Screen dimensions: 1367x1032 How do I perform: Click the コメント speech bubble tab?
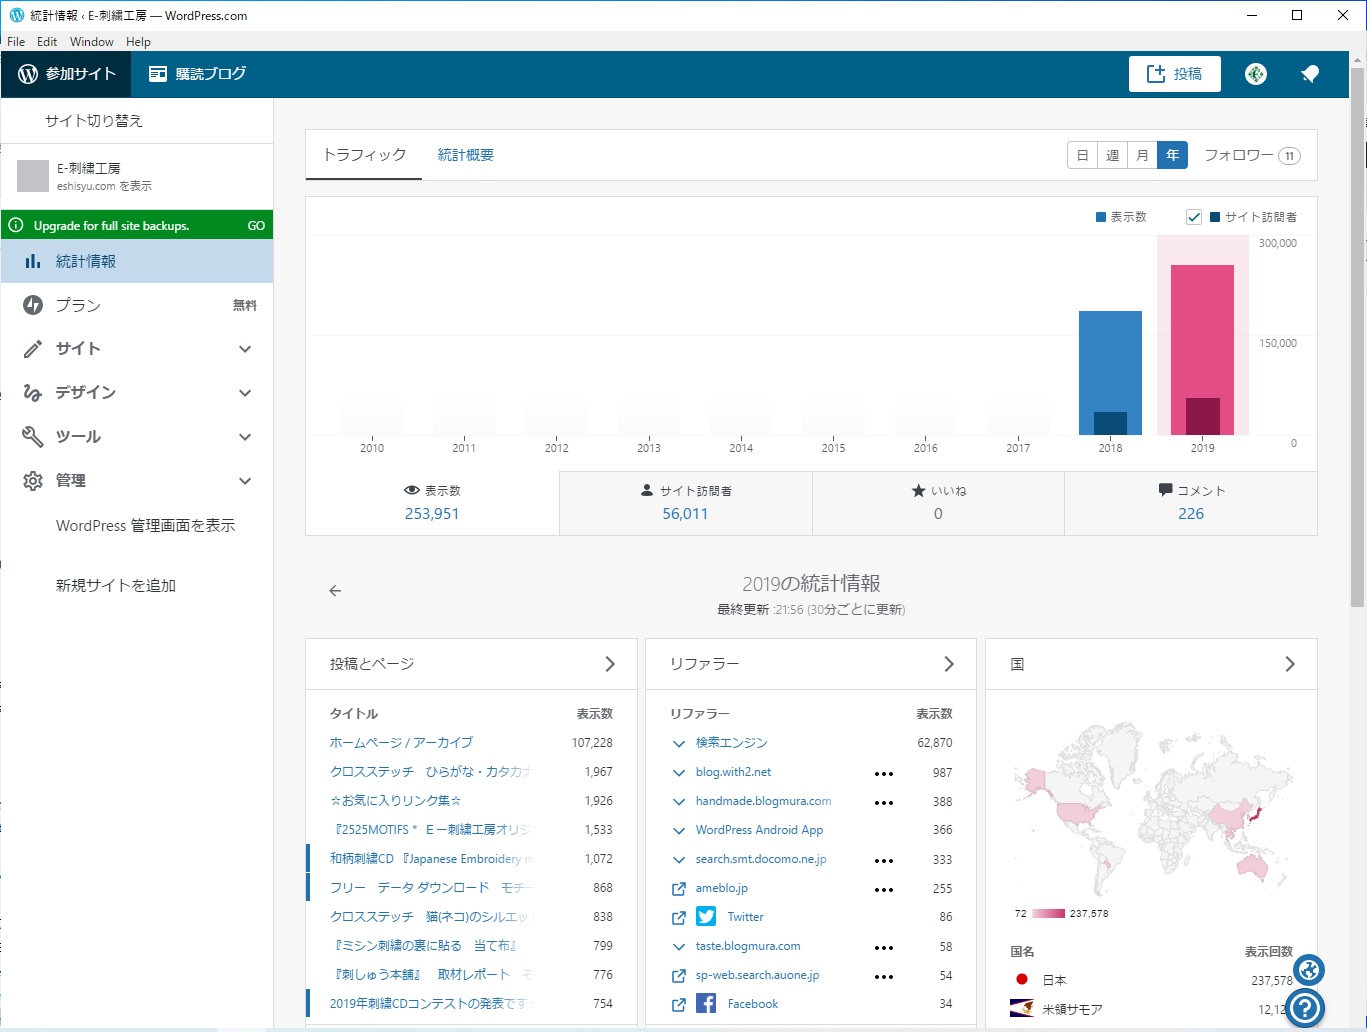pyautogui.click(x=1191, y=503)
